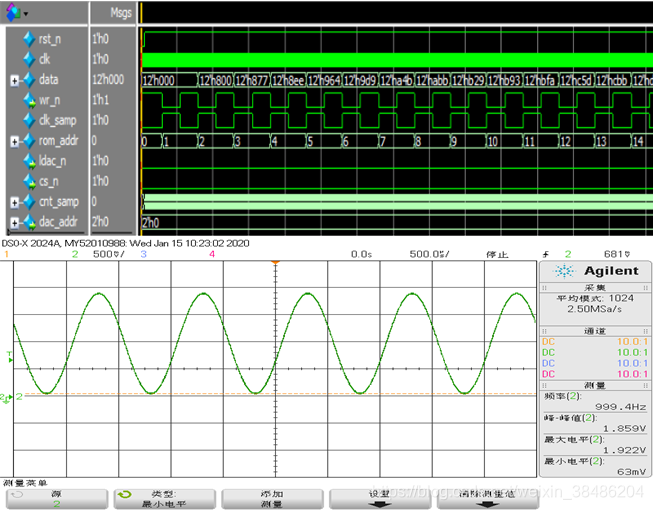Screen dimensions: 653x510
Task: Click the 12'h877 data waveform segment
Action: coord(252,80)
